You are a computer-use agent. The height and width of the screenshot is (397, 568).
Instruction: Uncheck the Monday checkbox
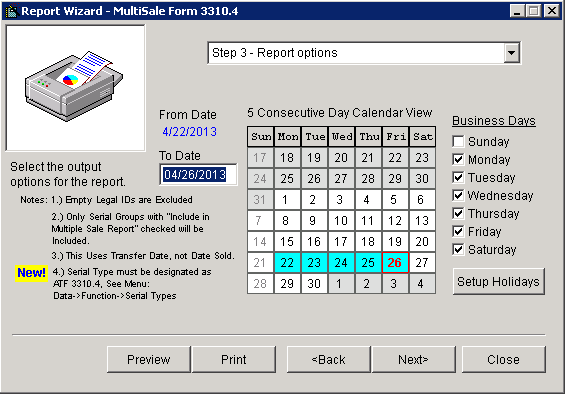point(458,159)
